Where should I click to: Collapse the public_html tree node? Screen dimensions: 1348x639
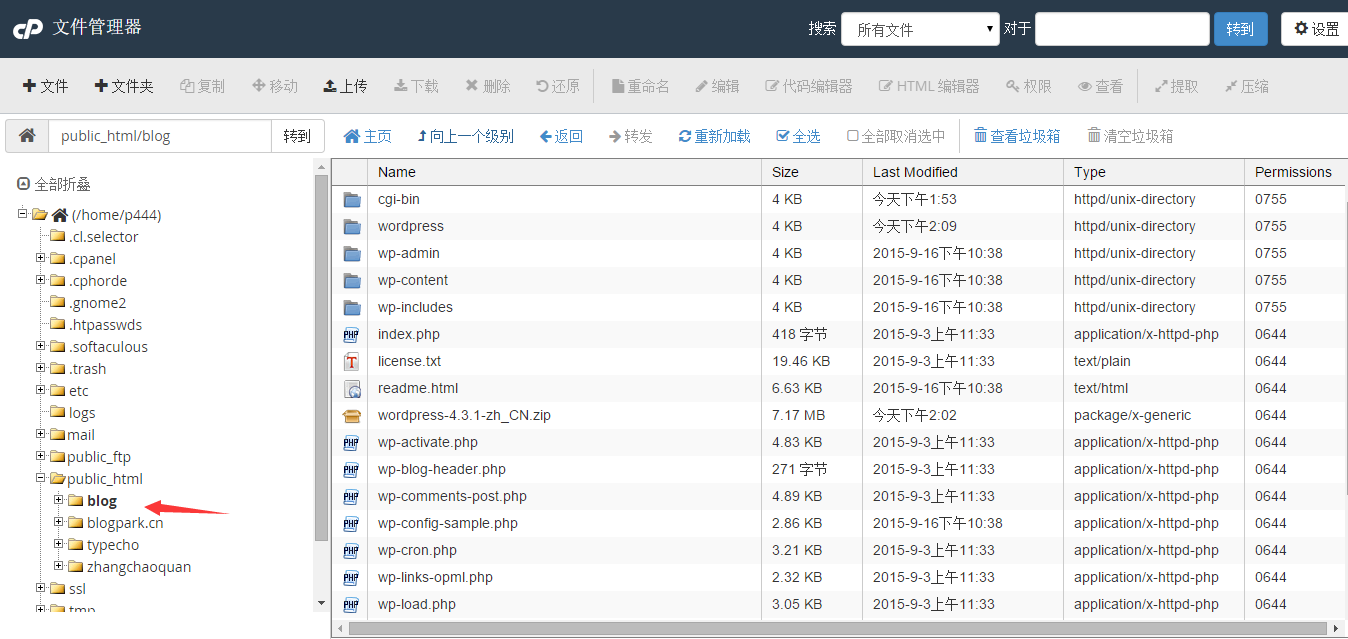(41, 478)
